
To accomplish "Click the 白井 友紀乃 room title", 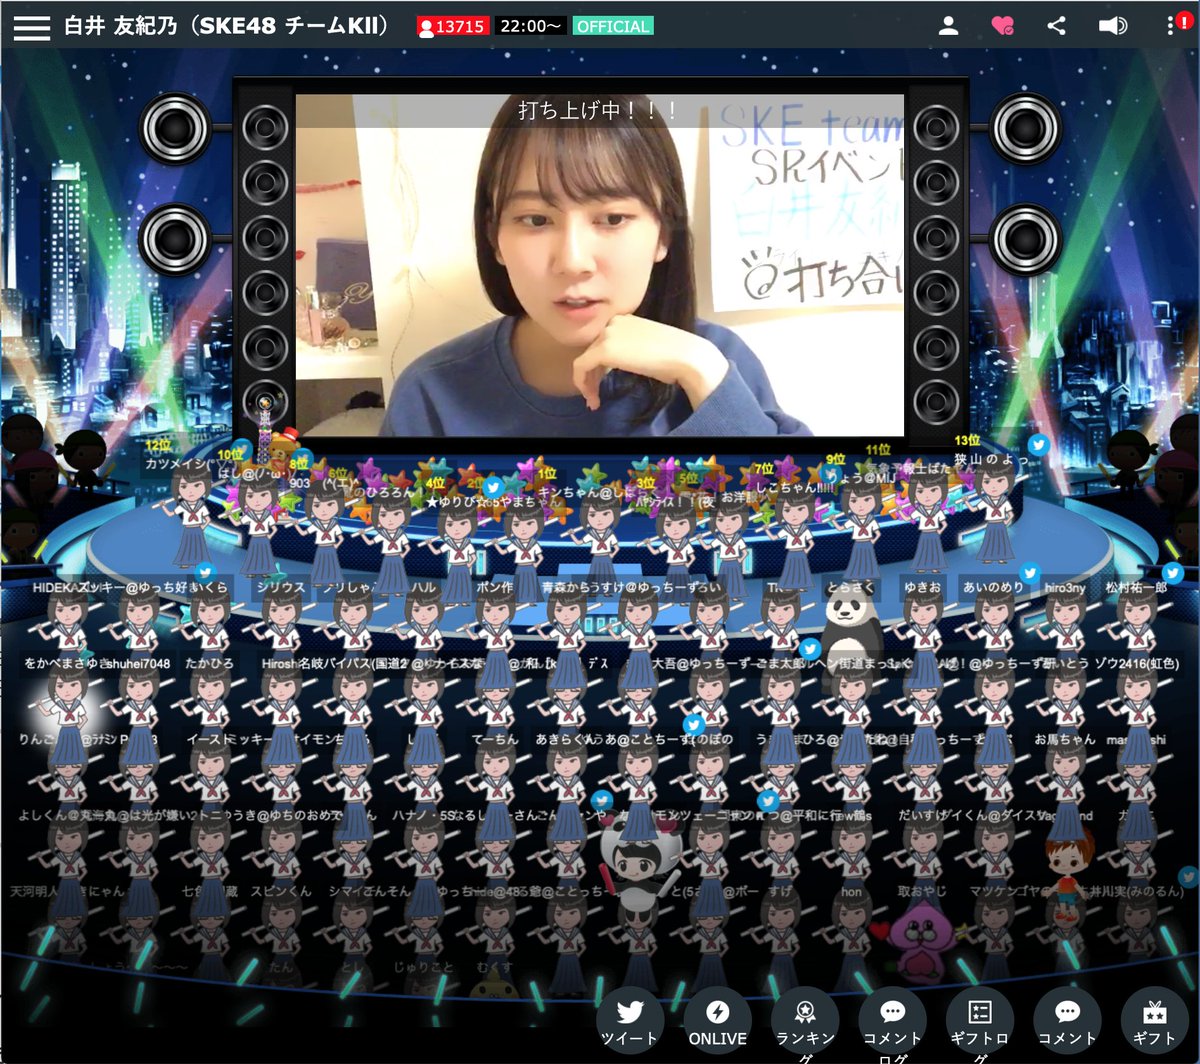I will [227, 26].
